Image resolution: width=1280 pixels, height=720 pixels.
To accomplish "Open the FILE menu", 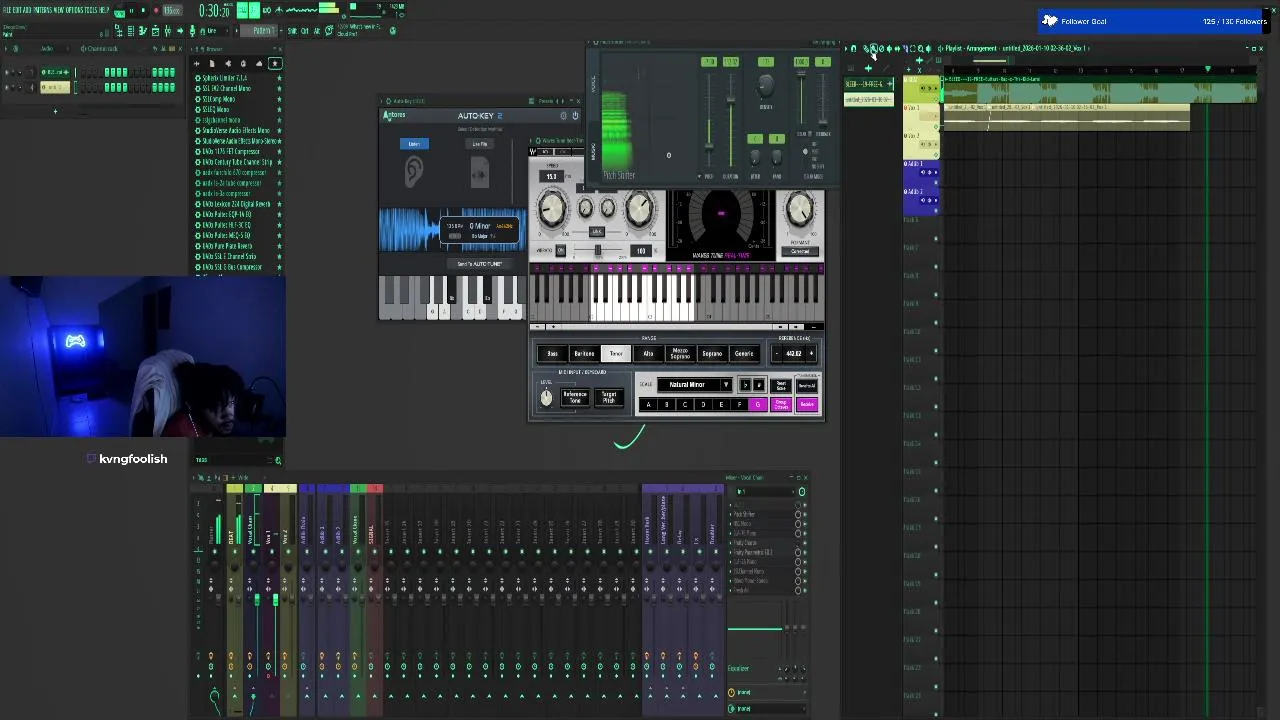I will [6, 10].
